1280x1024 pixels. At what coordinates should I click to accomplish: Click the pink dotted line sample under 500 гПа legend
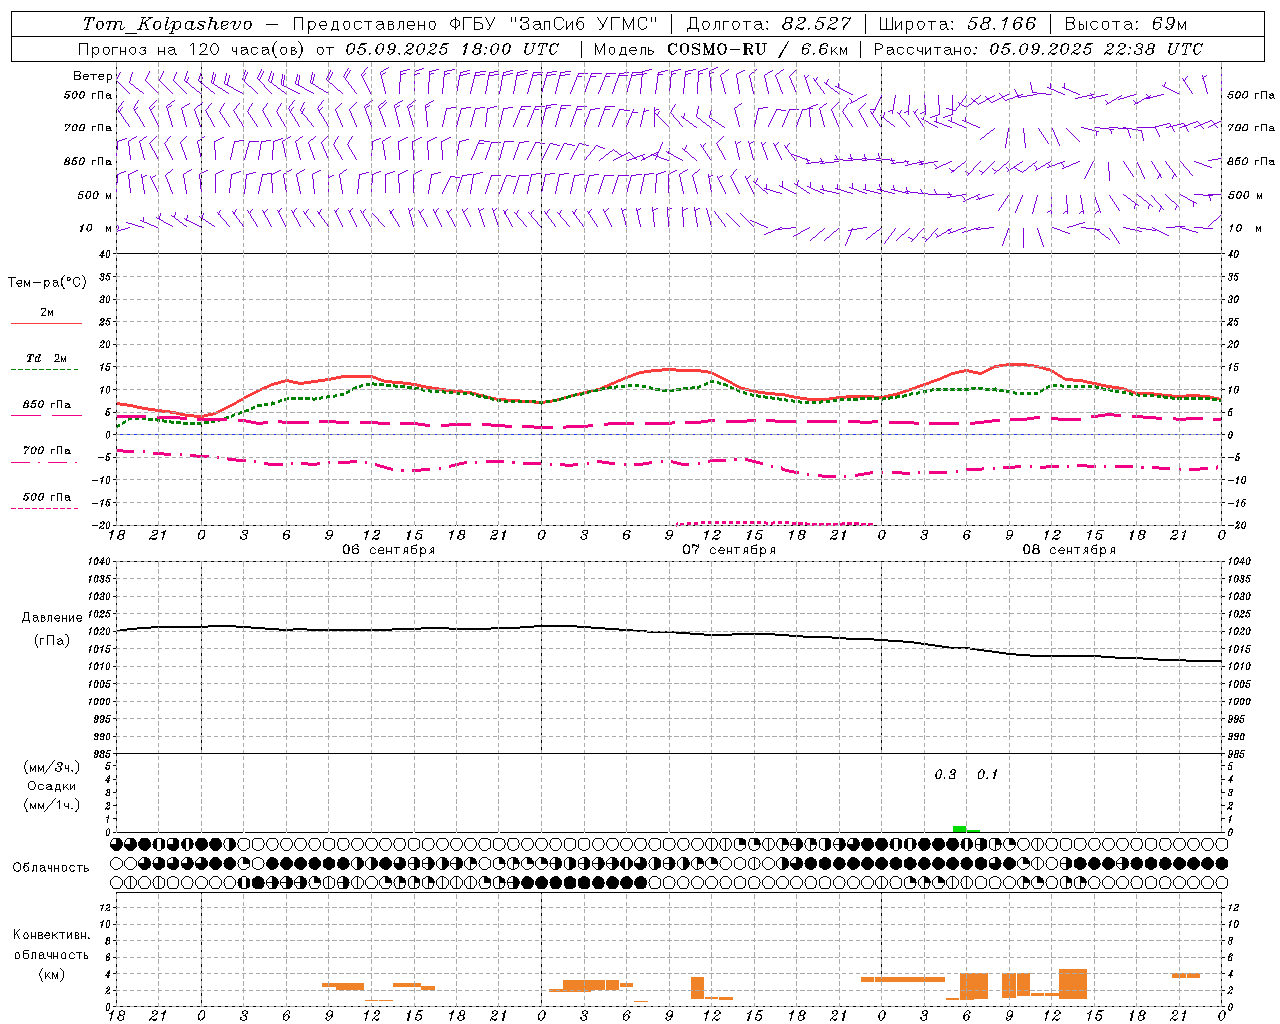[46, 508]
